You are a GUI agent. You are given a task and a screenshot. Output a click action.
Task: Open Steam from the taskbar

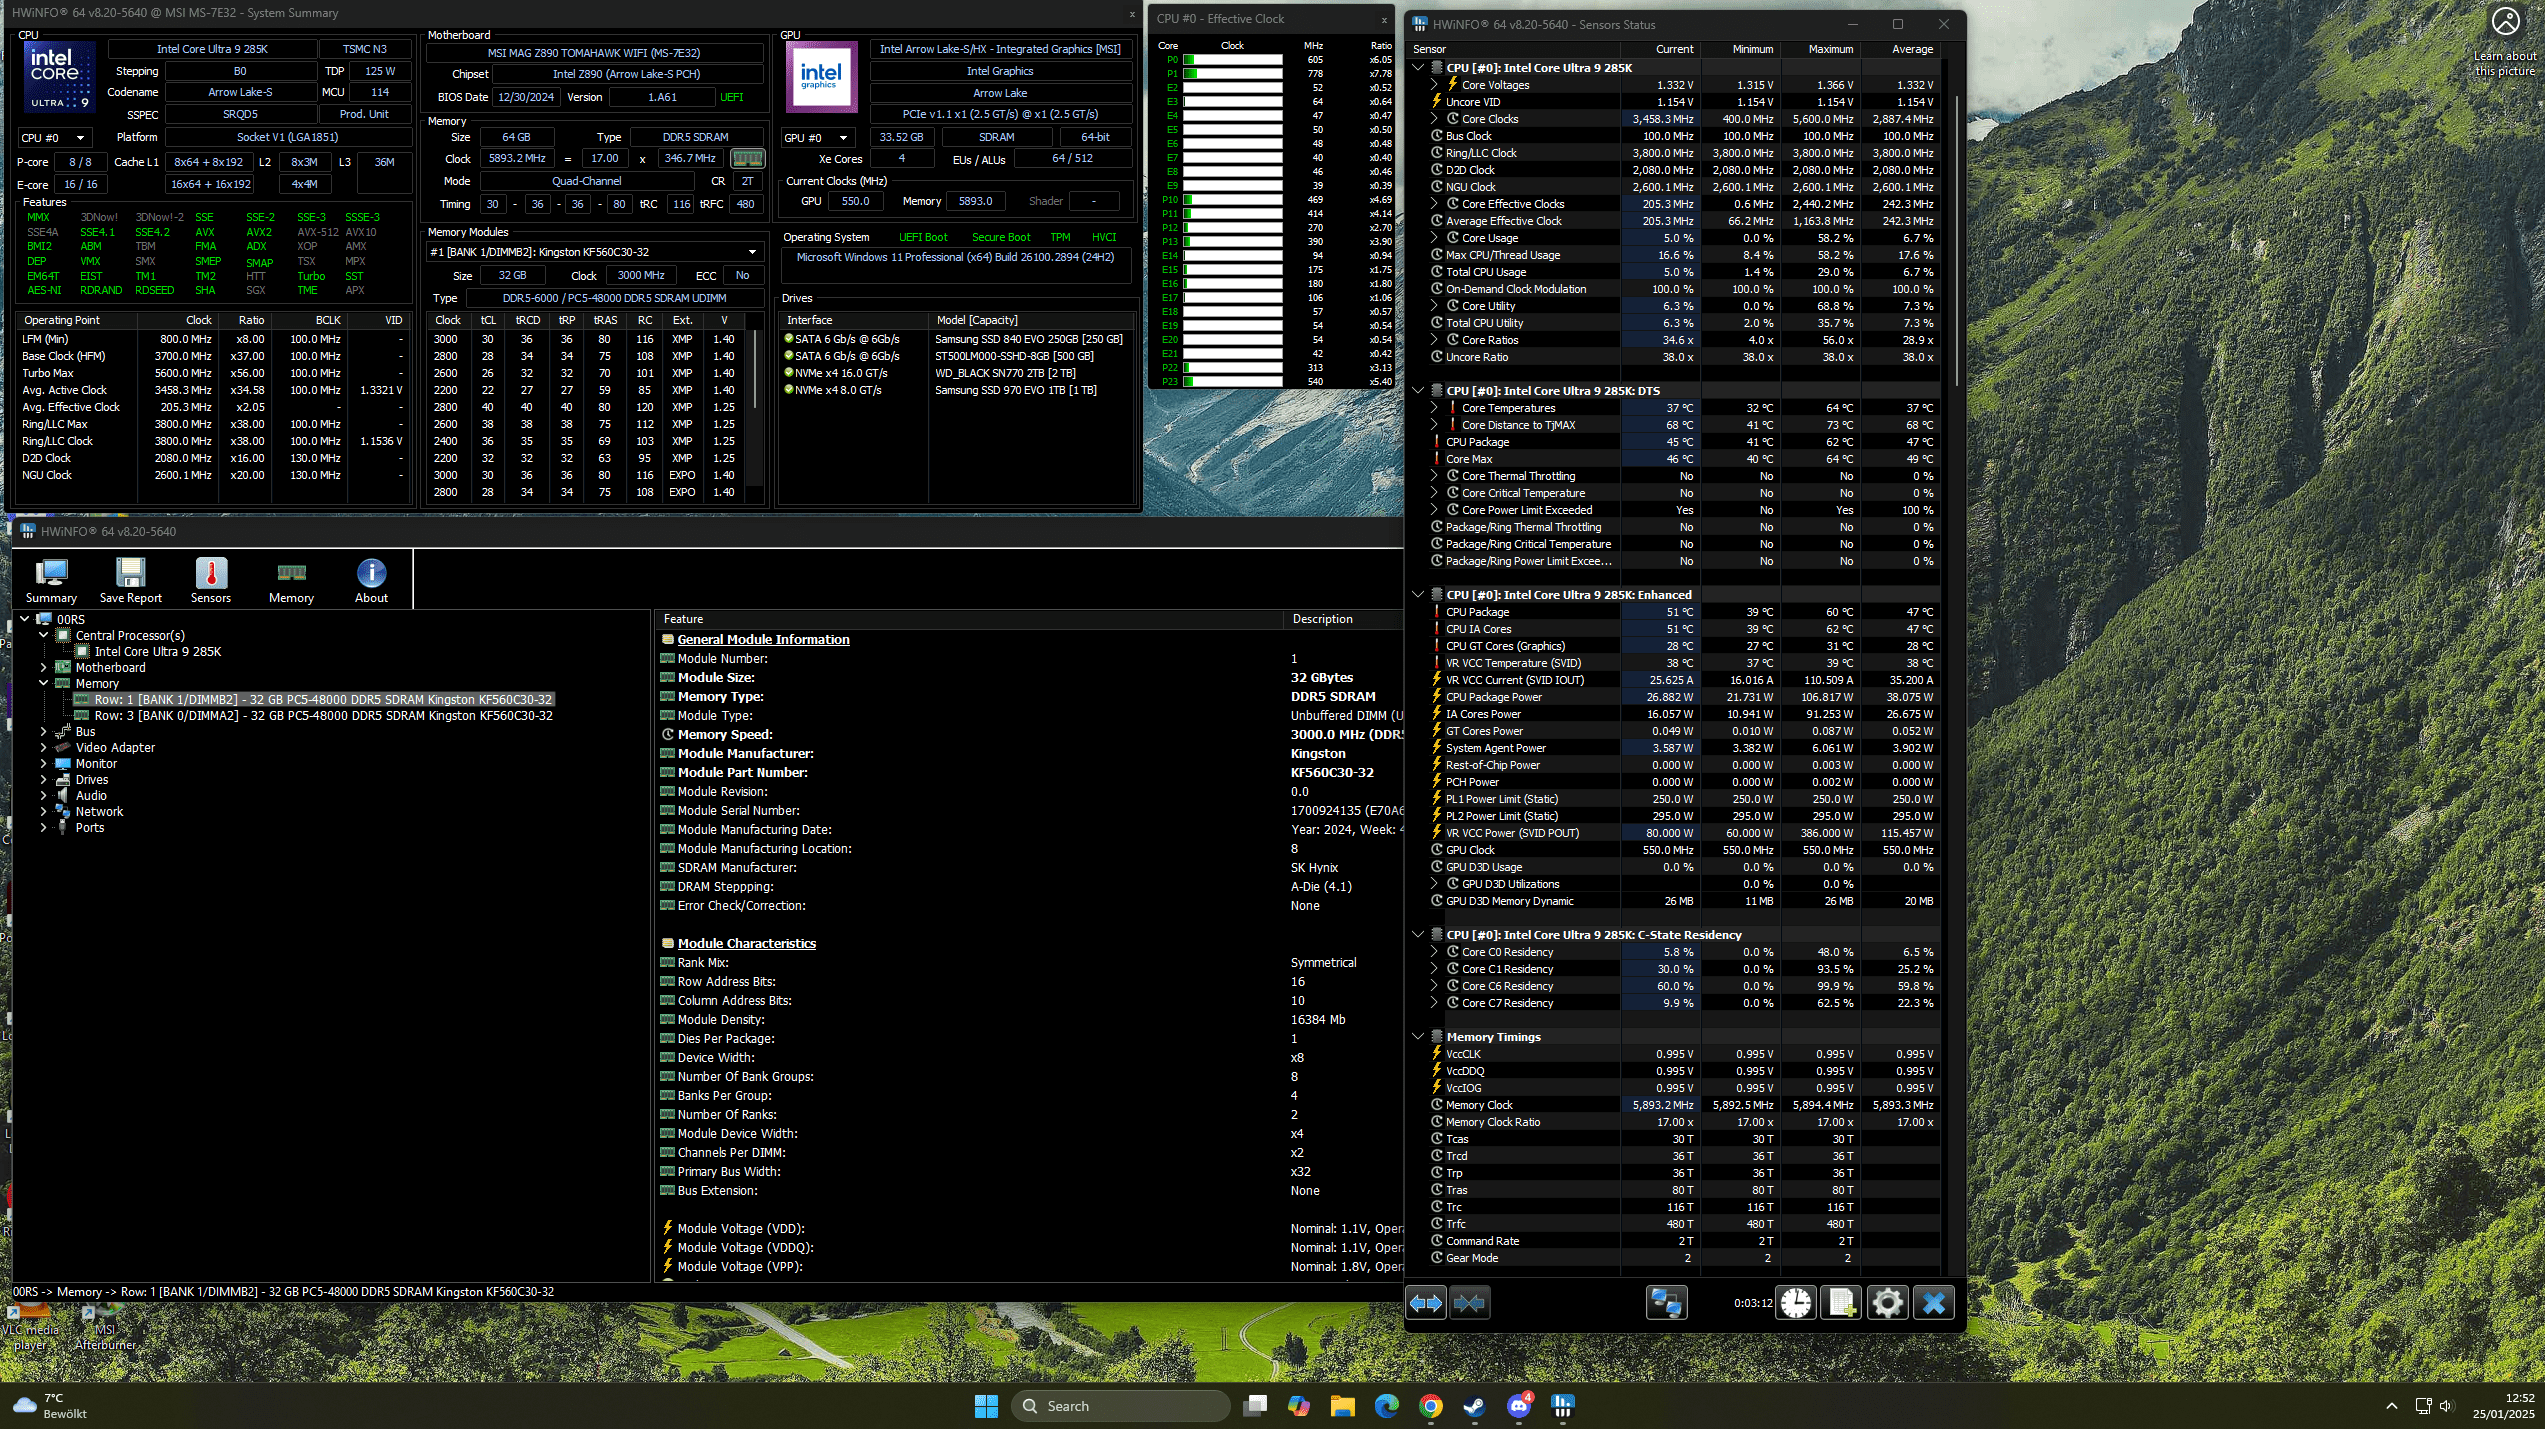(1474, 1406)
